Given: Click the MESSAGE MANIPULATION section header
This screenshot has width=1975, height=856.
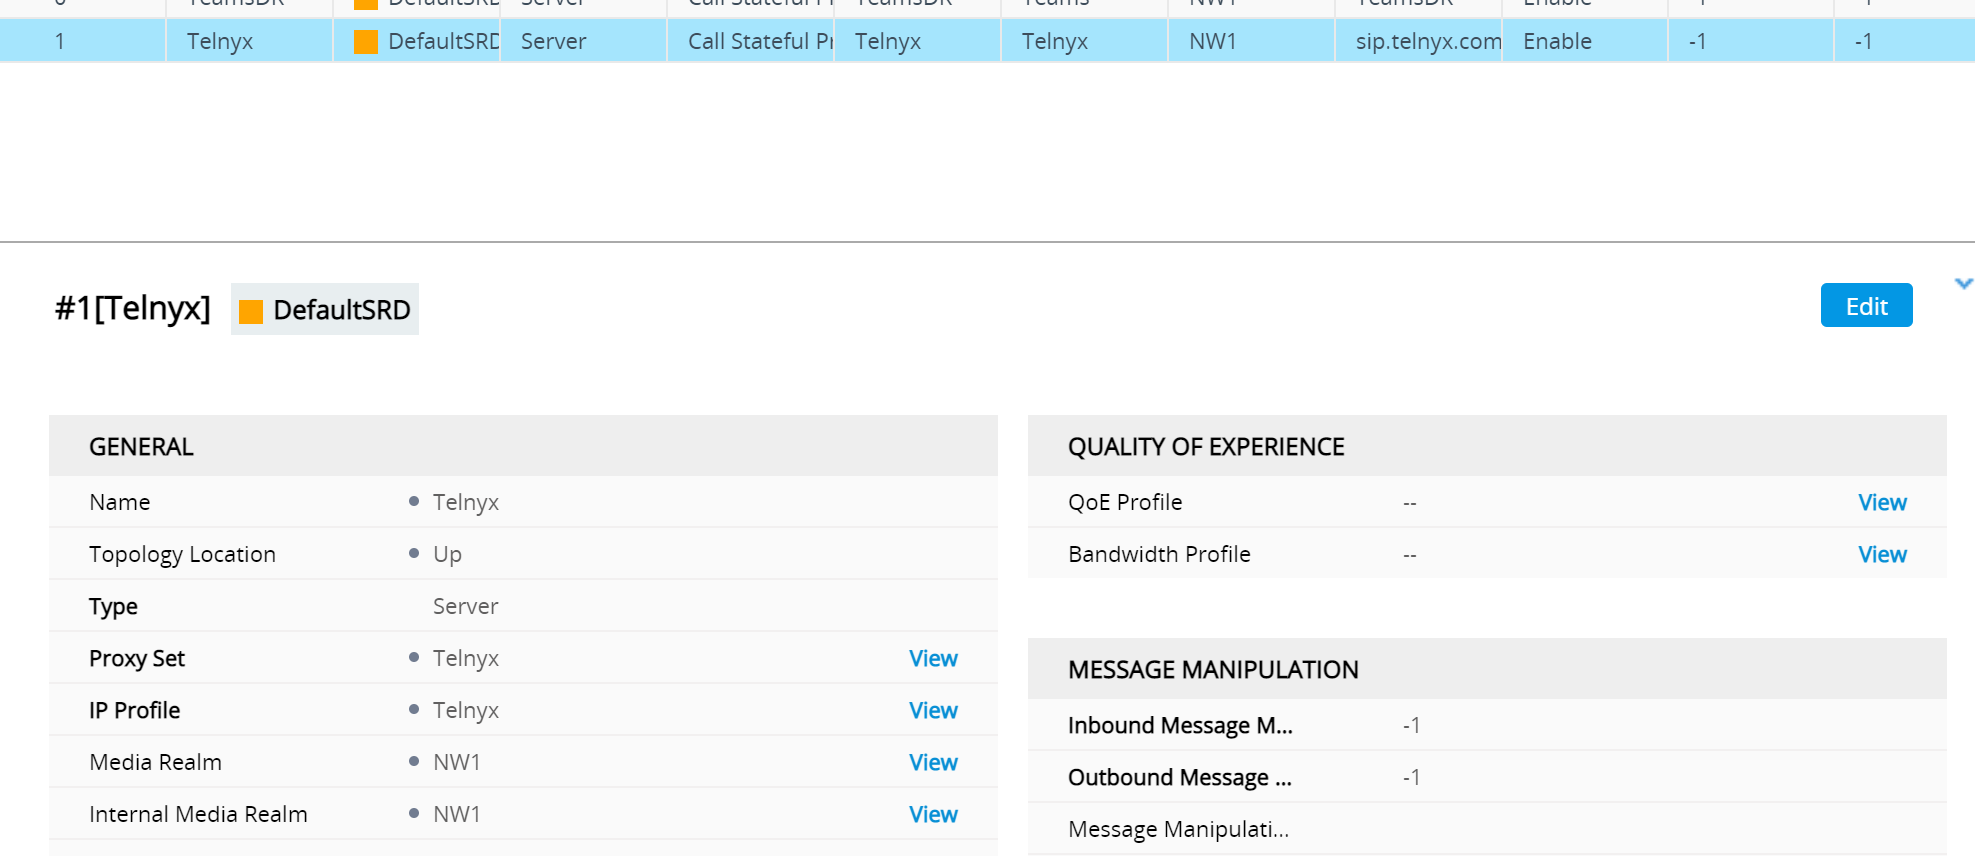Looking at the screenshot, I should click(x=1212, y=670).
